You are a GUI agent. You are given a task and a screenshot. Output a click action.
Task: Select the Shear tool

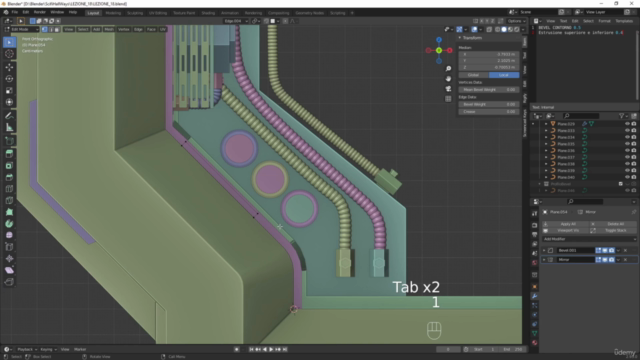(x=9, y=270)
